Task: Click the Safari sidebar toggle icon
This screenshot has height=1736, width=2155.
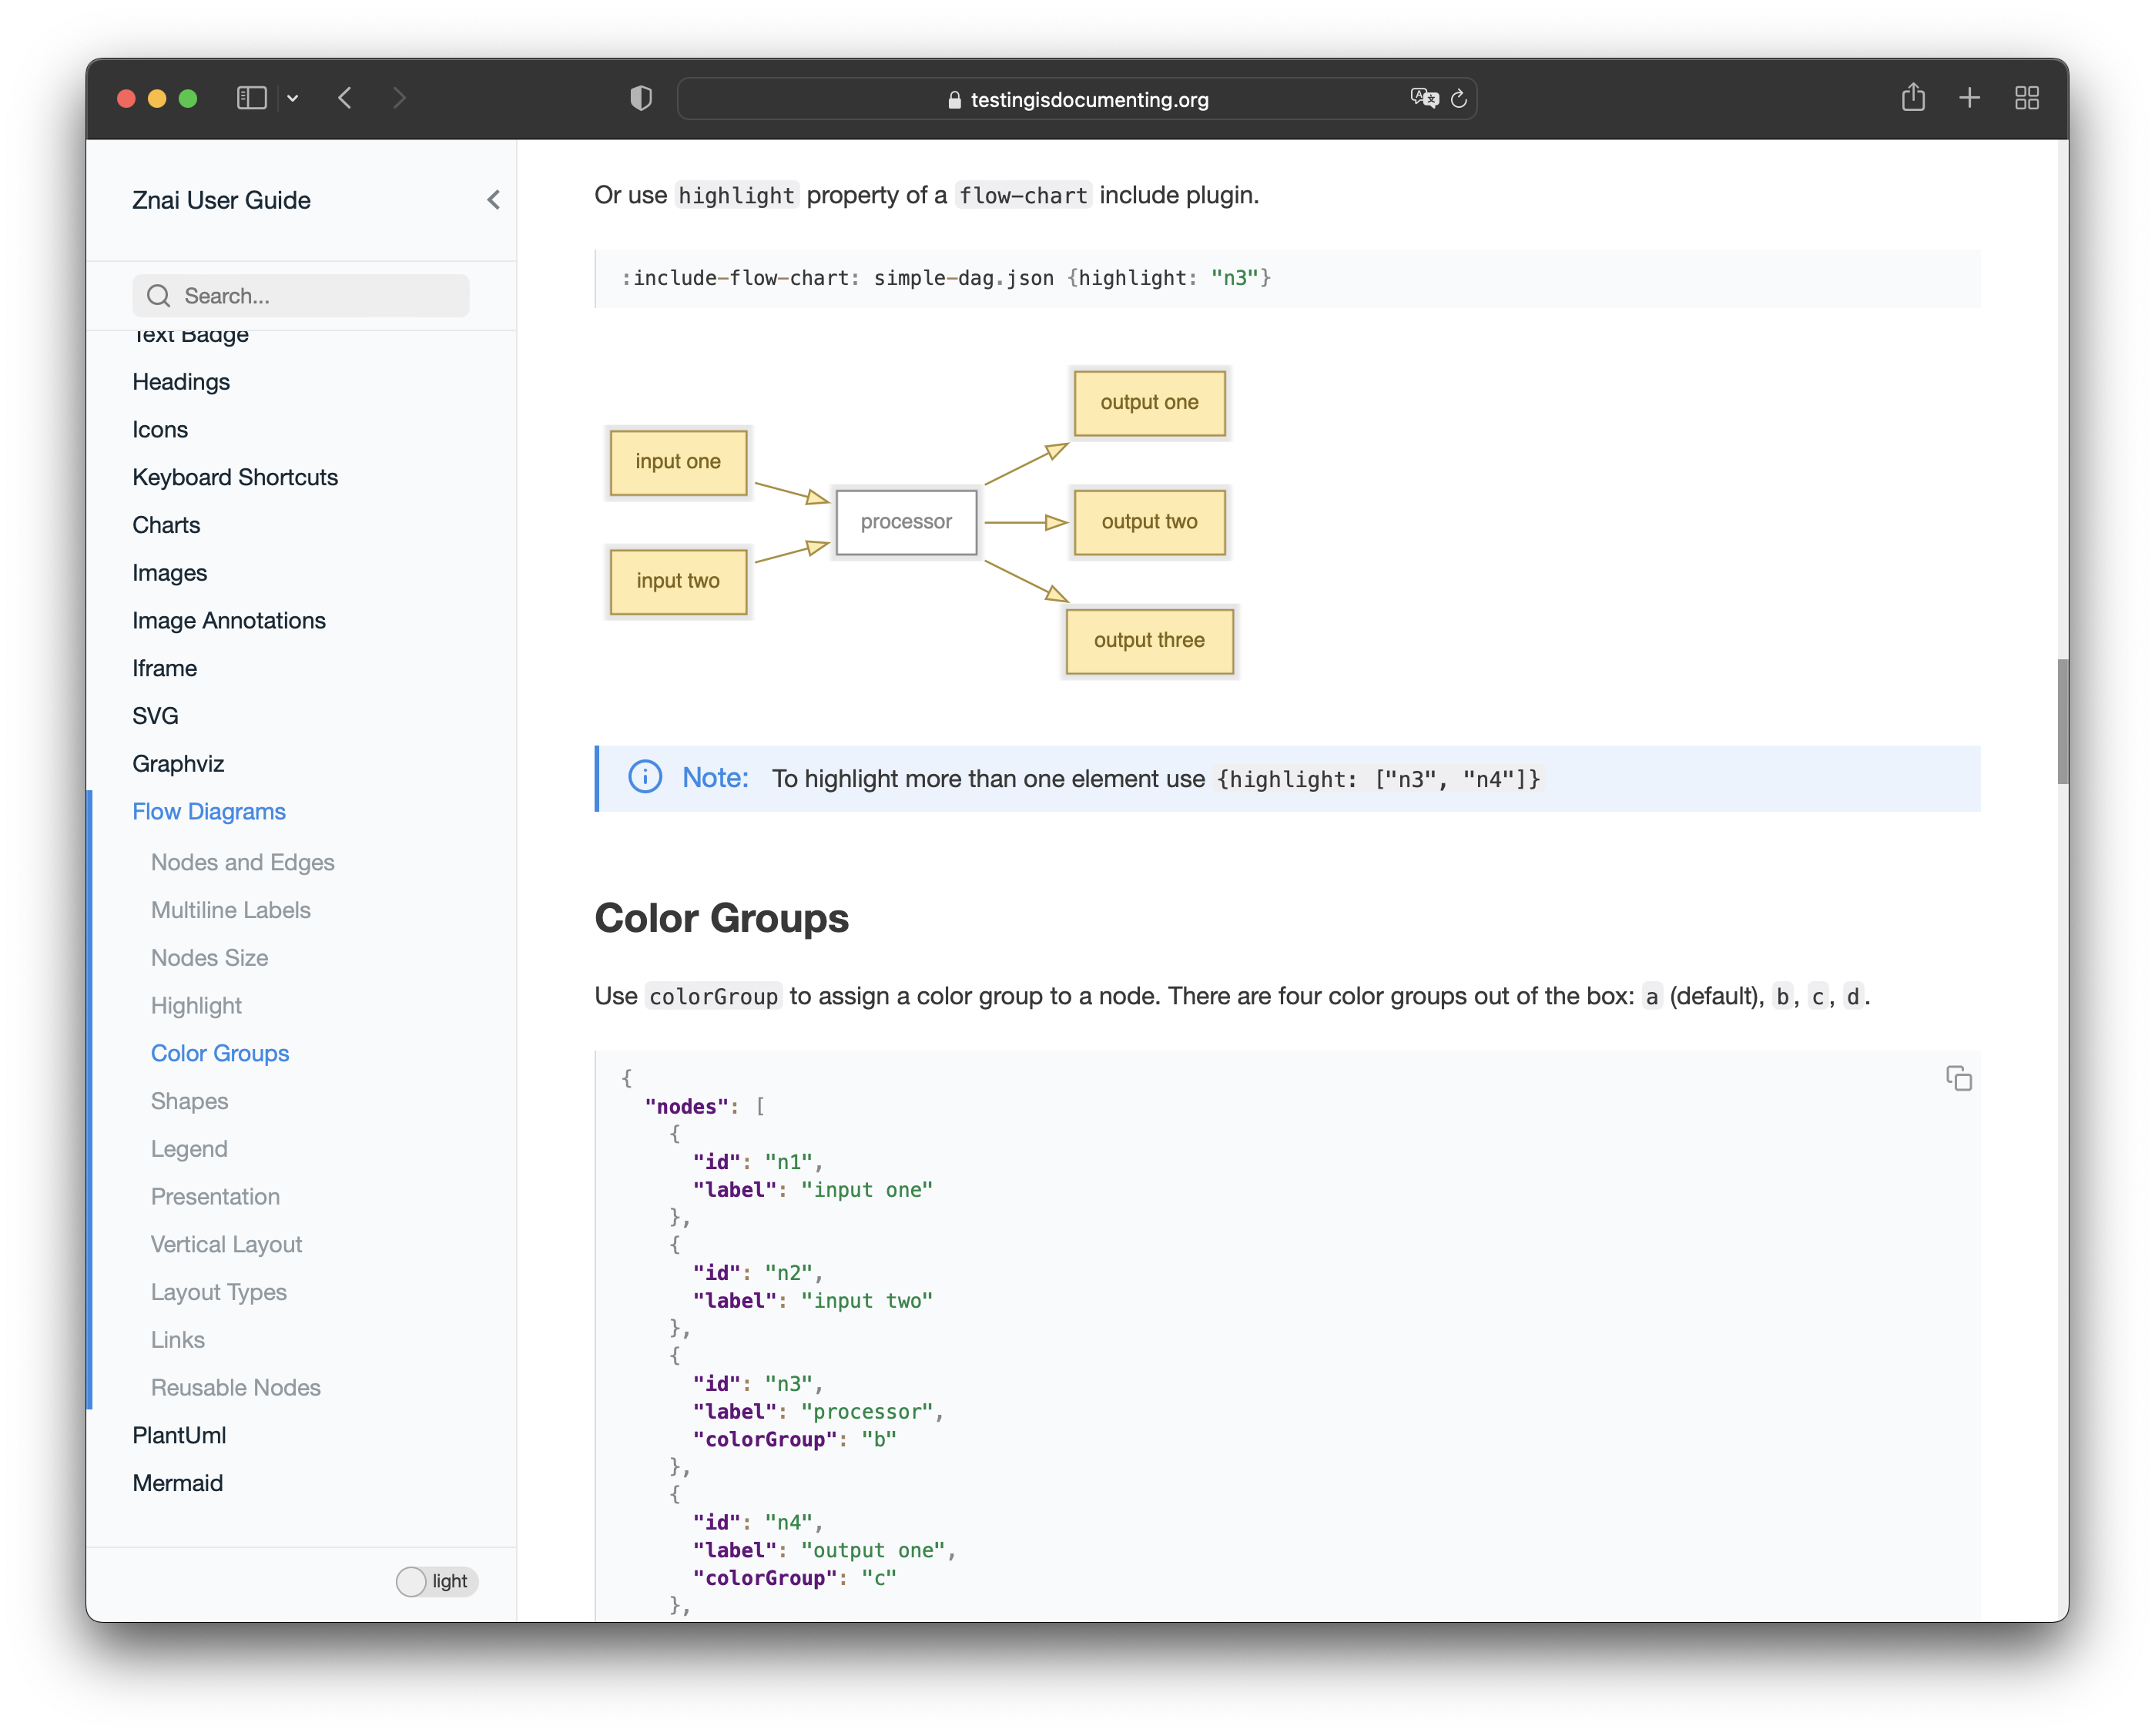Action: (x=251, y=98)
